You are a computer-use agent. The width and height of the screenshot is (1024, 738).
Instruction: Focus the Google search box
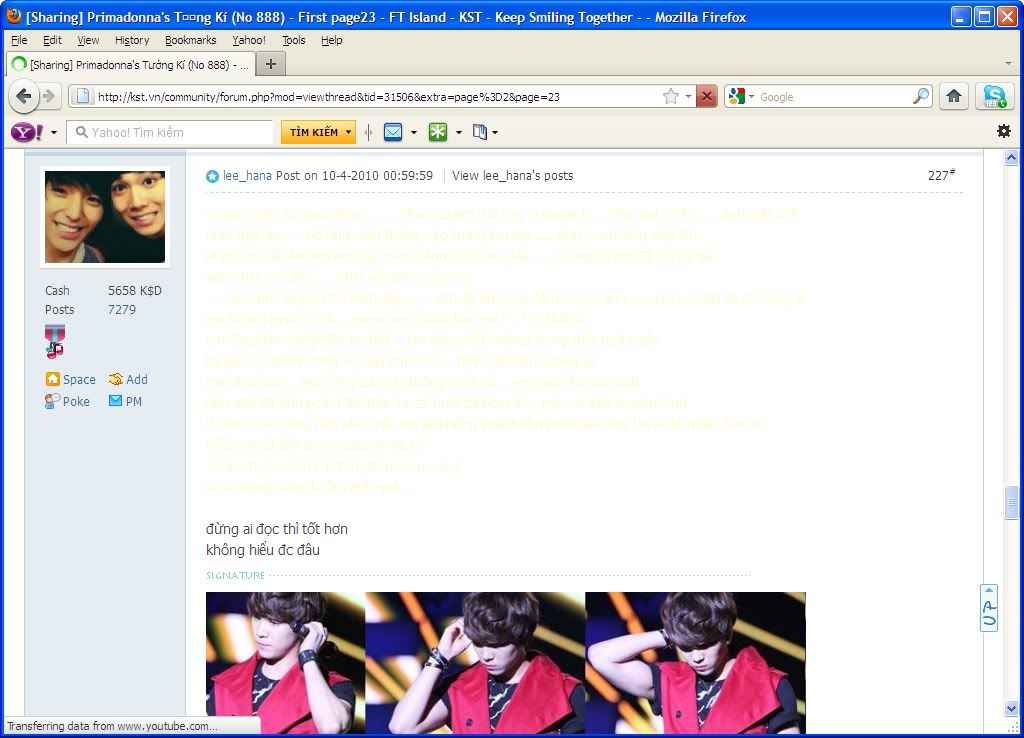coord(835,97)
